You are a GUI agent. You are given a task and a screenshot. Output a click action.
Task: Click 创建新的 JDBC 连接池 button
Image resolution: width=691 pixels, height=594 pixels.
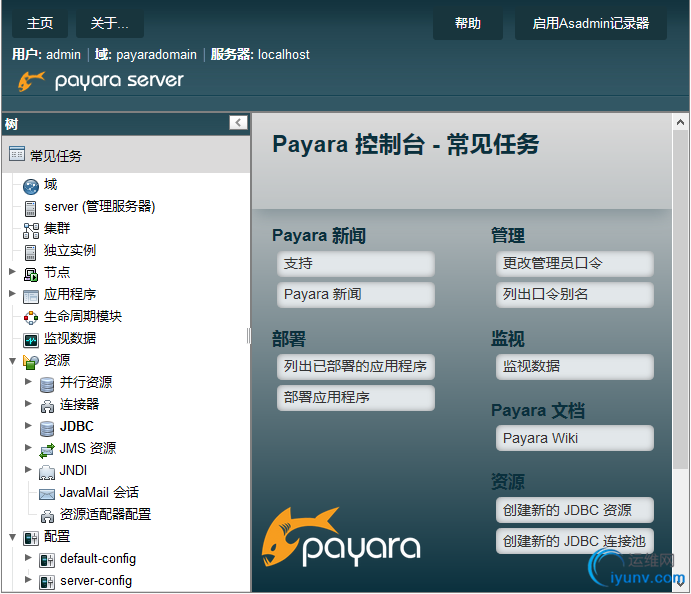click(575, 541)
